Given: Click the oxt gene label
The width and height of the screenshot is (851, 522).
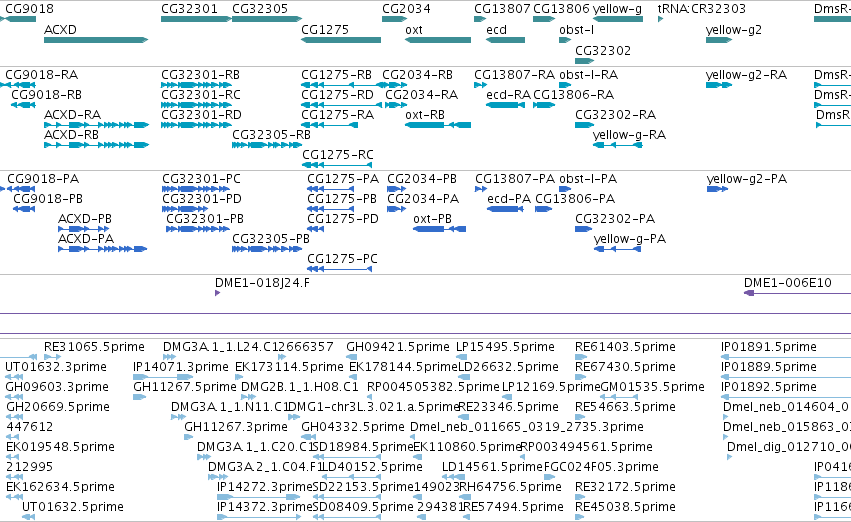Looking at the screenshot, I should pyautogui.click(x=414, y=30).
